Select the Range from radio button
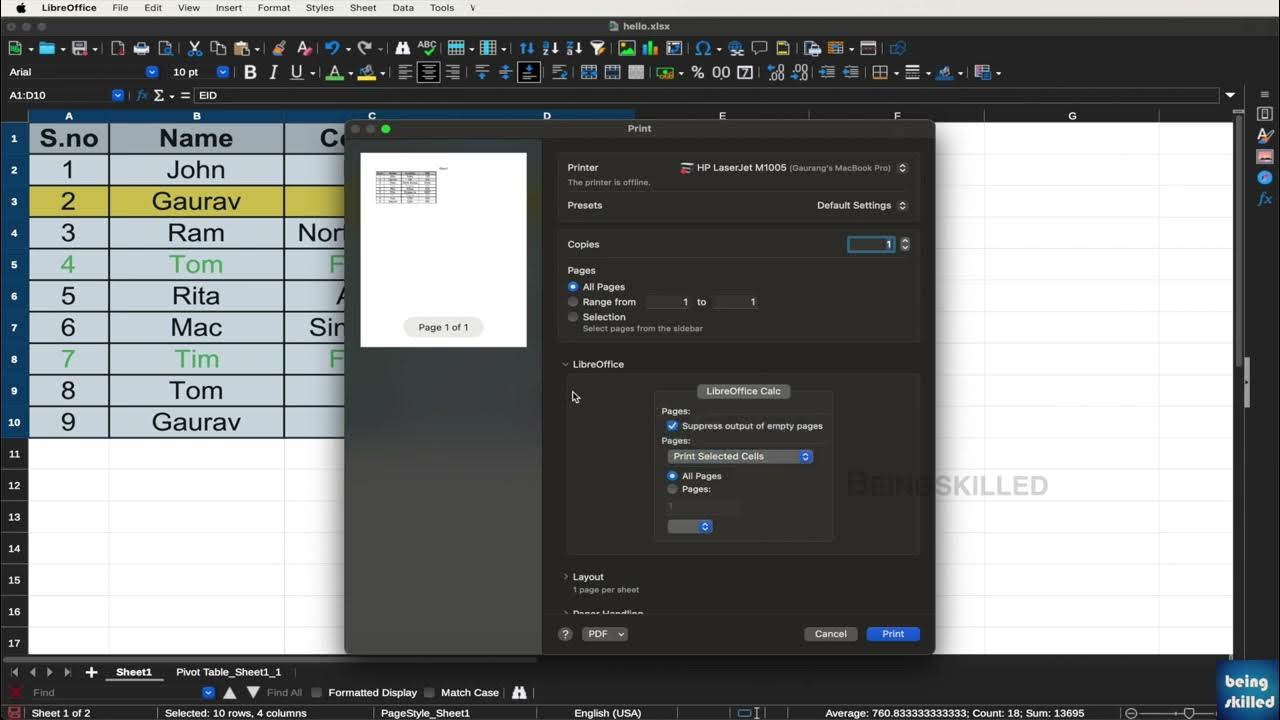The image size is (1280, 720). click(x=573, y=302)
